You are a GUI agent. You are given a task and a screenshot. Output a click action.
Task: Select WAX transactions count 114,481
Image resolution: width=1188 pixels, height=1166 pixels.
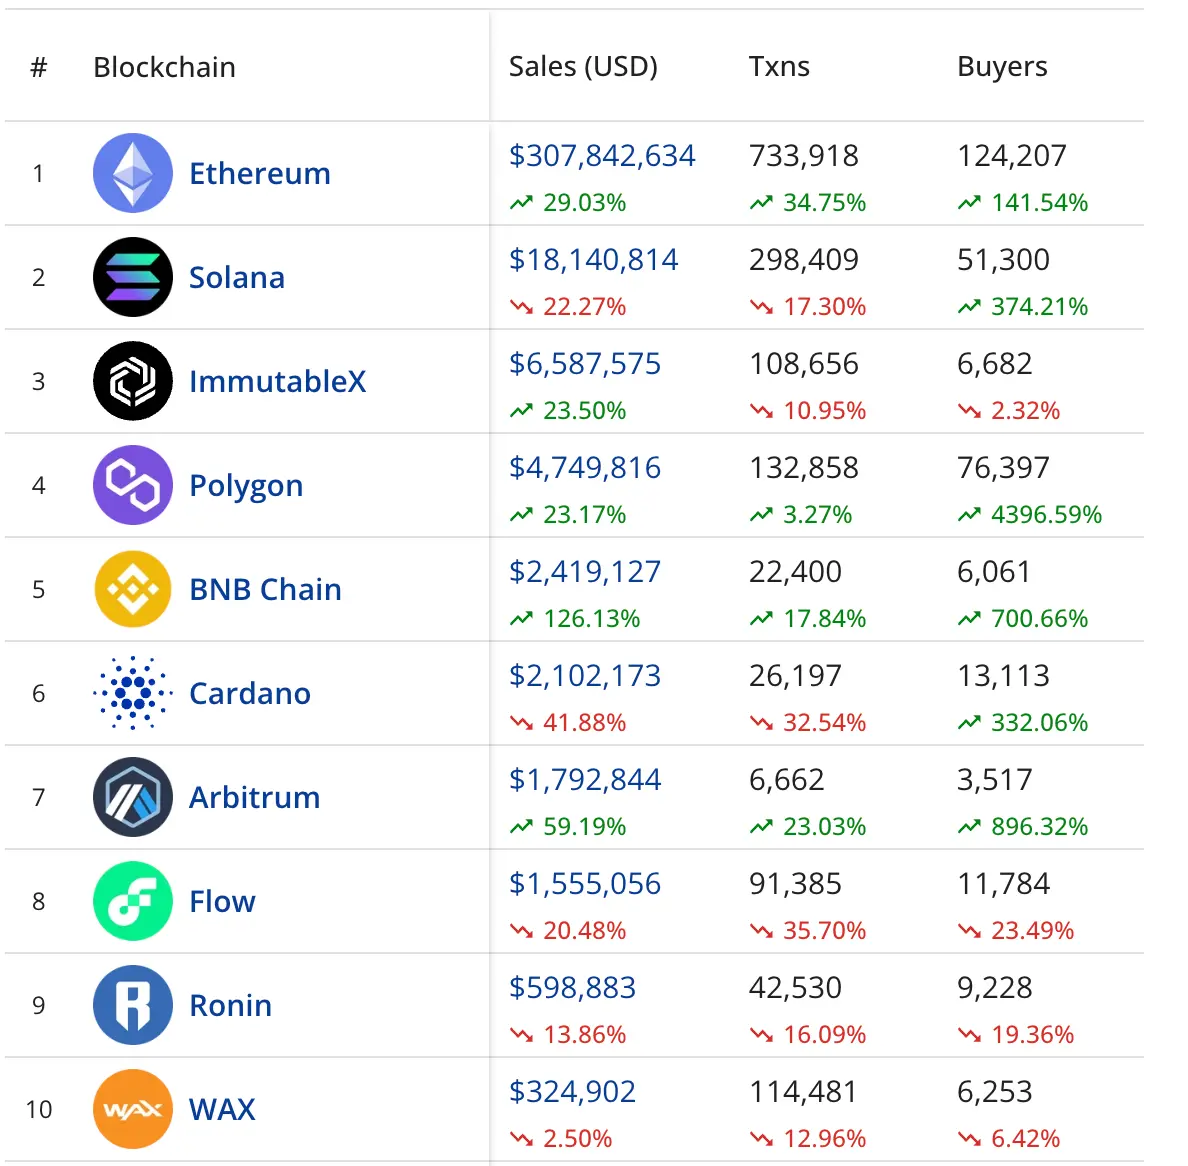[804, 1091]
